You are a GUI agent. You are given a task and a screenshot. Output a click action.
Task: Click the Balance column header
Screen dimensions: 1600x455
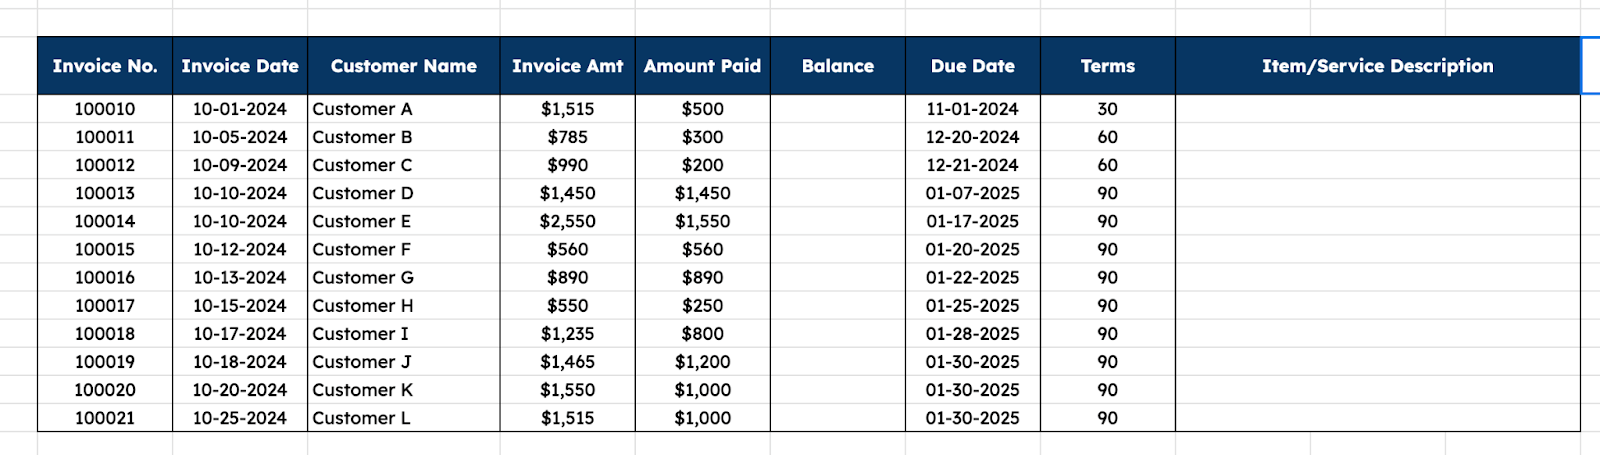(x=838, y=66)
